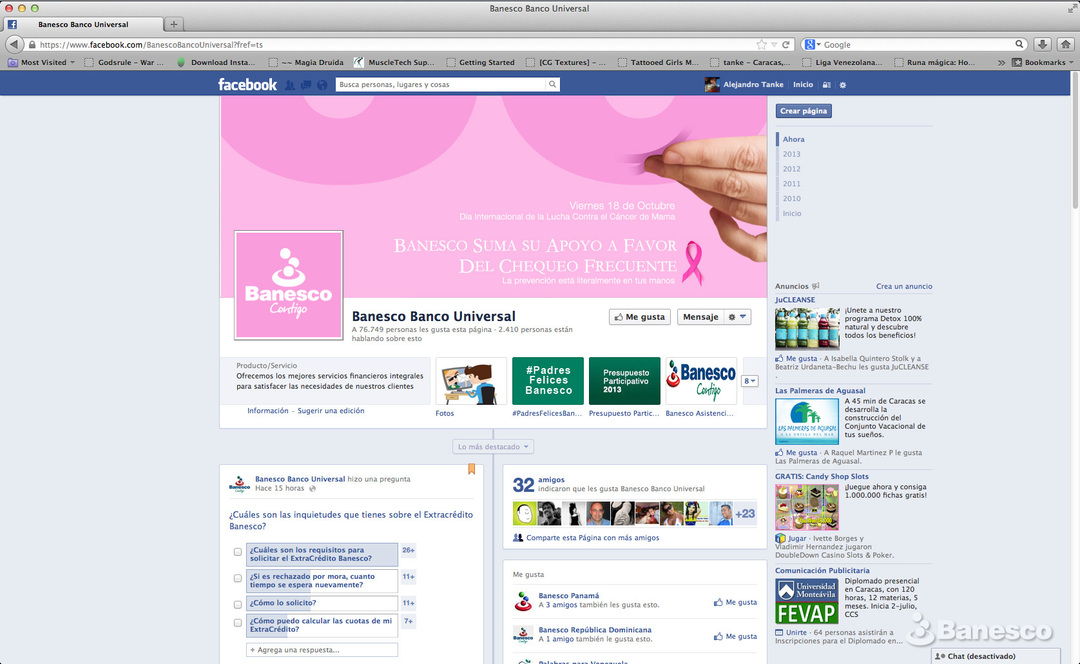Expand the 'Lo más destacado' dropdown

pos(493,447)
